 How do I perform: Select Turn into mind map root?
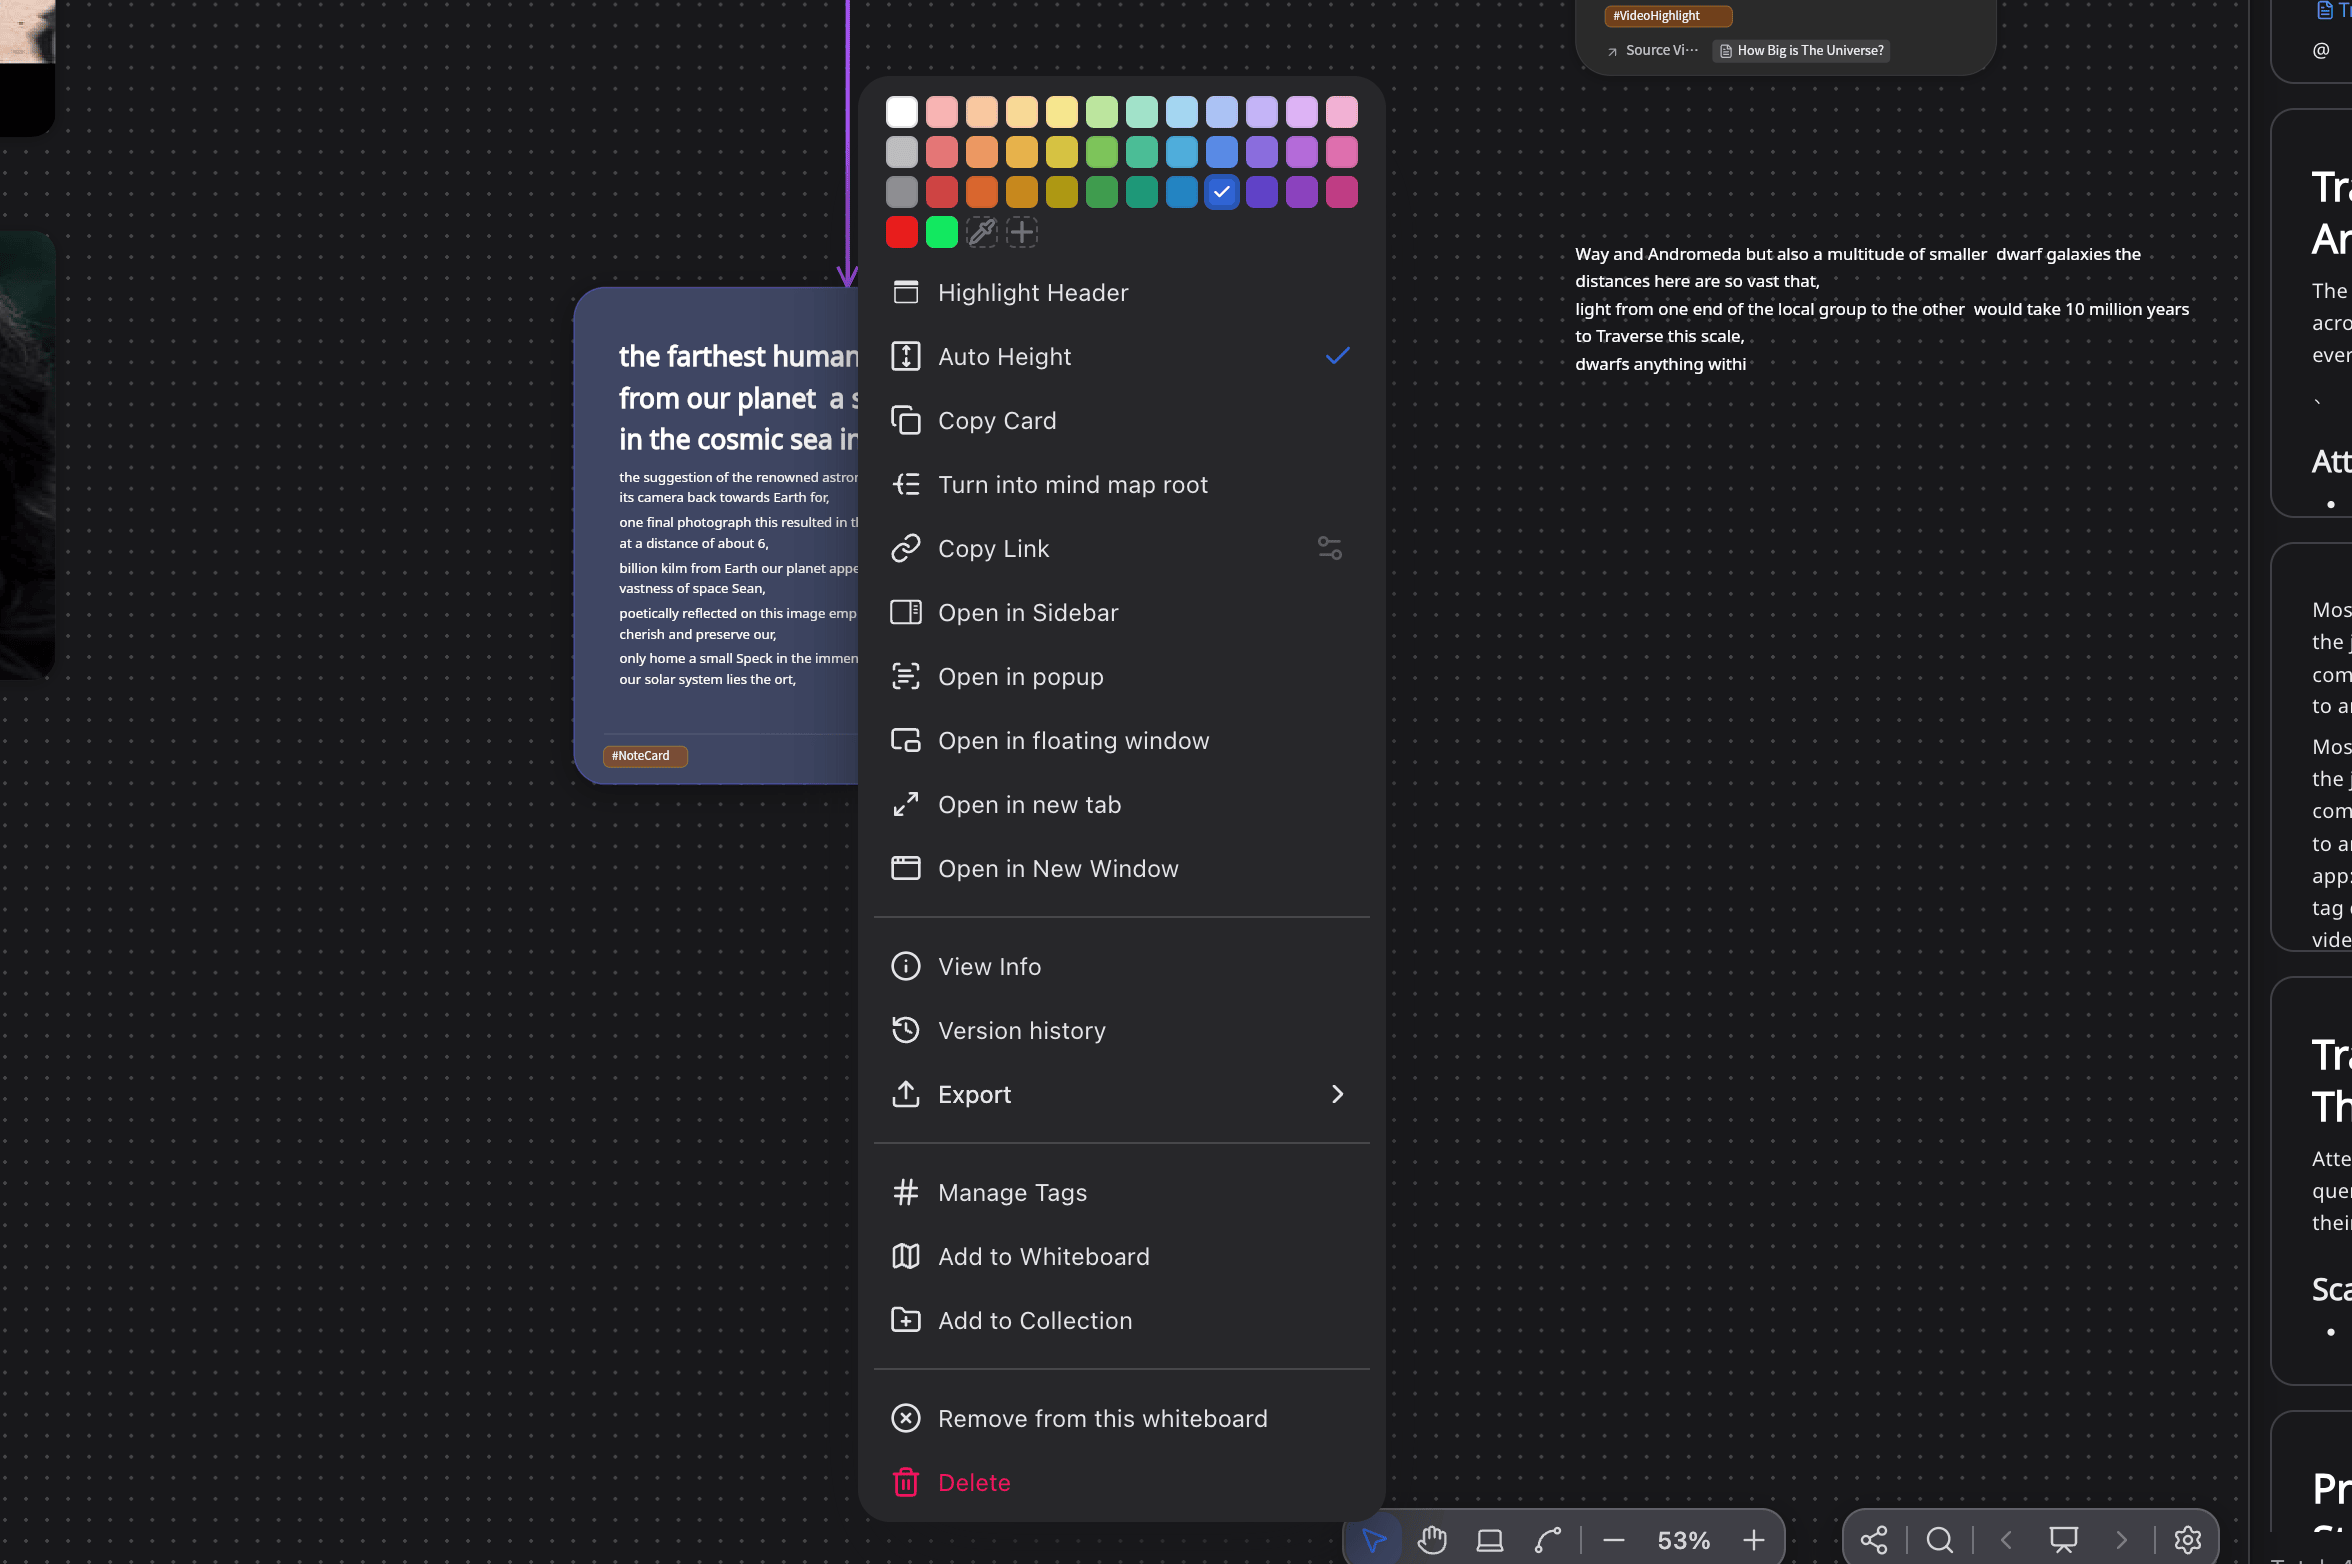tap(1122, 484)
